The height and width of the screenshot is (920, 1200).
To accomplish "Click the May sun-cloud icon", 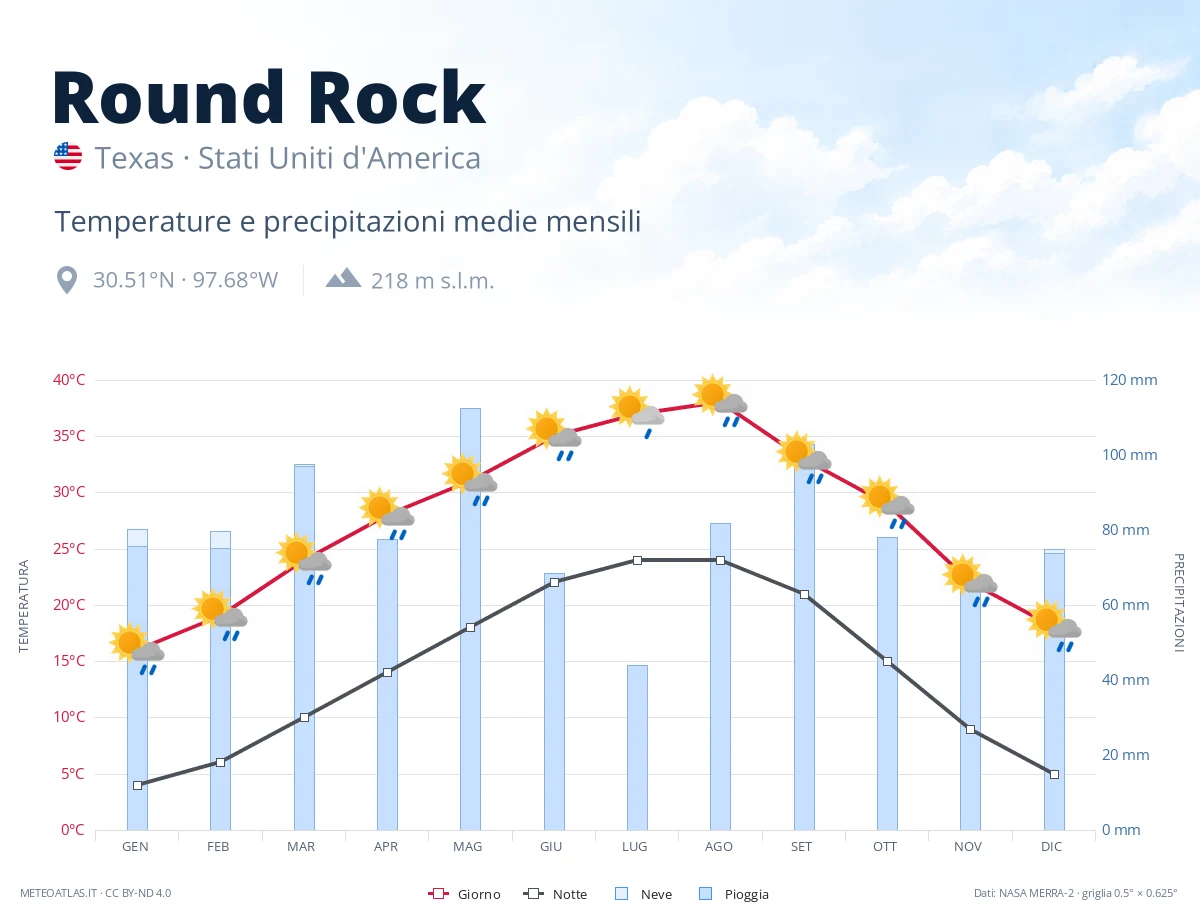I will (x=470, y=480).
